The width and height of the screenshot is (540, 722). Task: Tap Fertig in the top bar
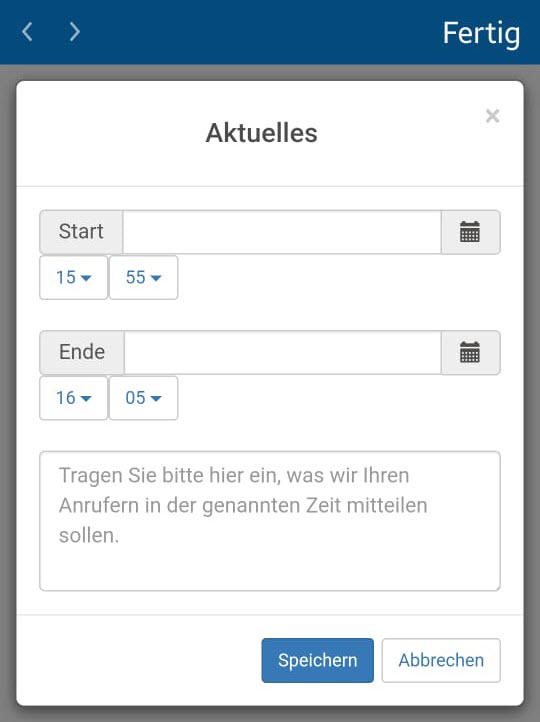[481, 34]
